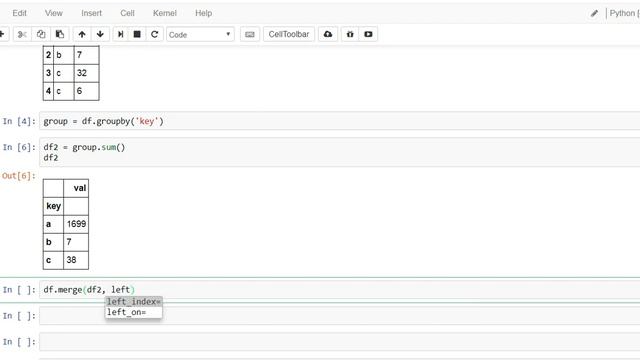640x360 pixels.
Task: Move selected cell down arrow
Action: tap(100, 34)
